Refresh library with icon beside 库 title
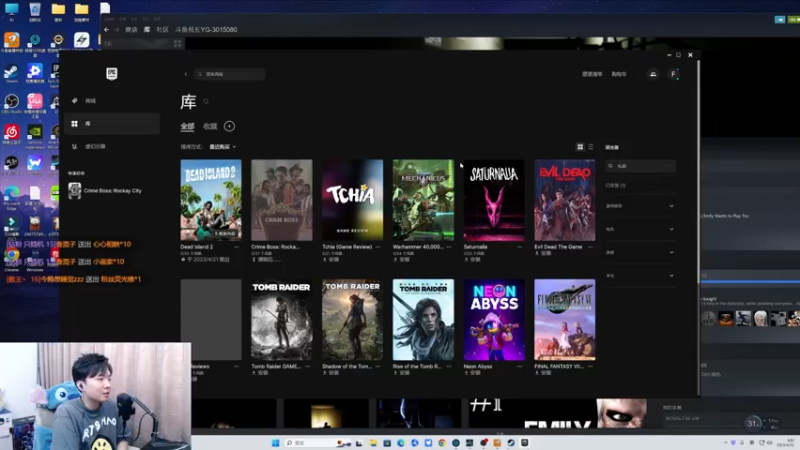The width and height of the screenshot is (800, 450). pyautogui.click(x=206, y=101)
